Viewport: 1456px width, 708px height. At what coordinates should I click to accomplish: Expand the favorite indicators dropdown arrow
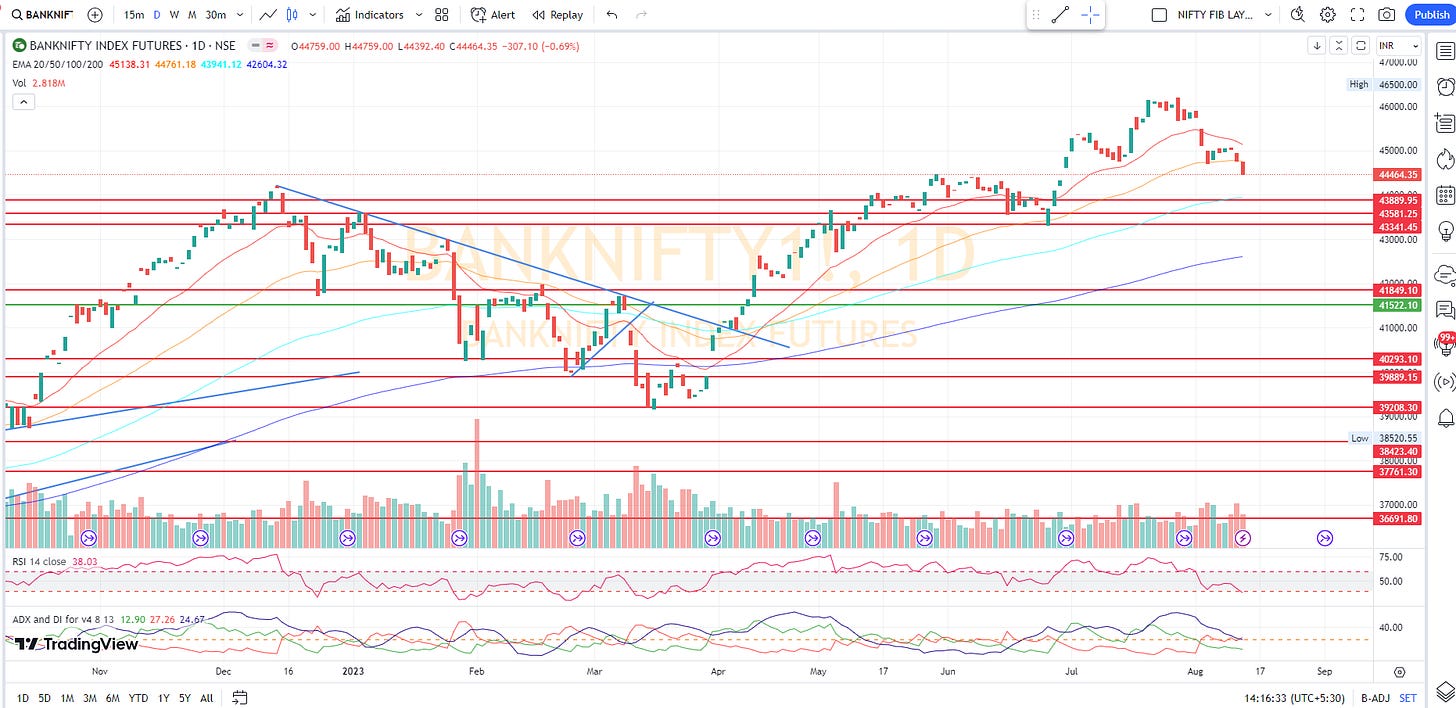[x=418, y=15]
